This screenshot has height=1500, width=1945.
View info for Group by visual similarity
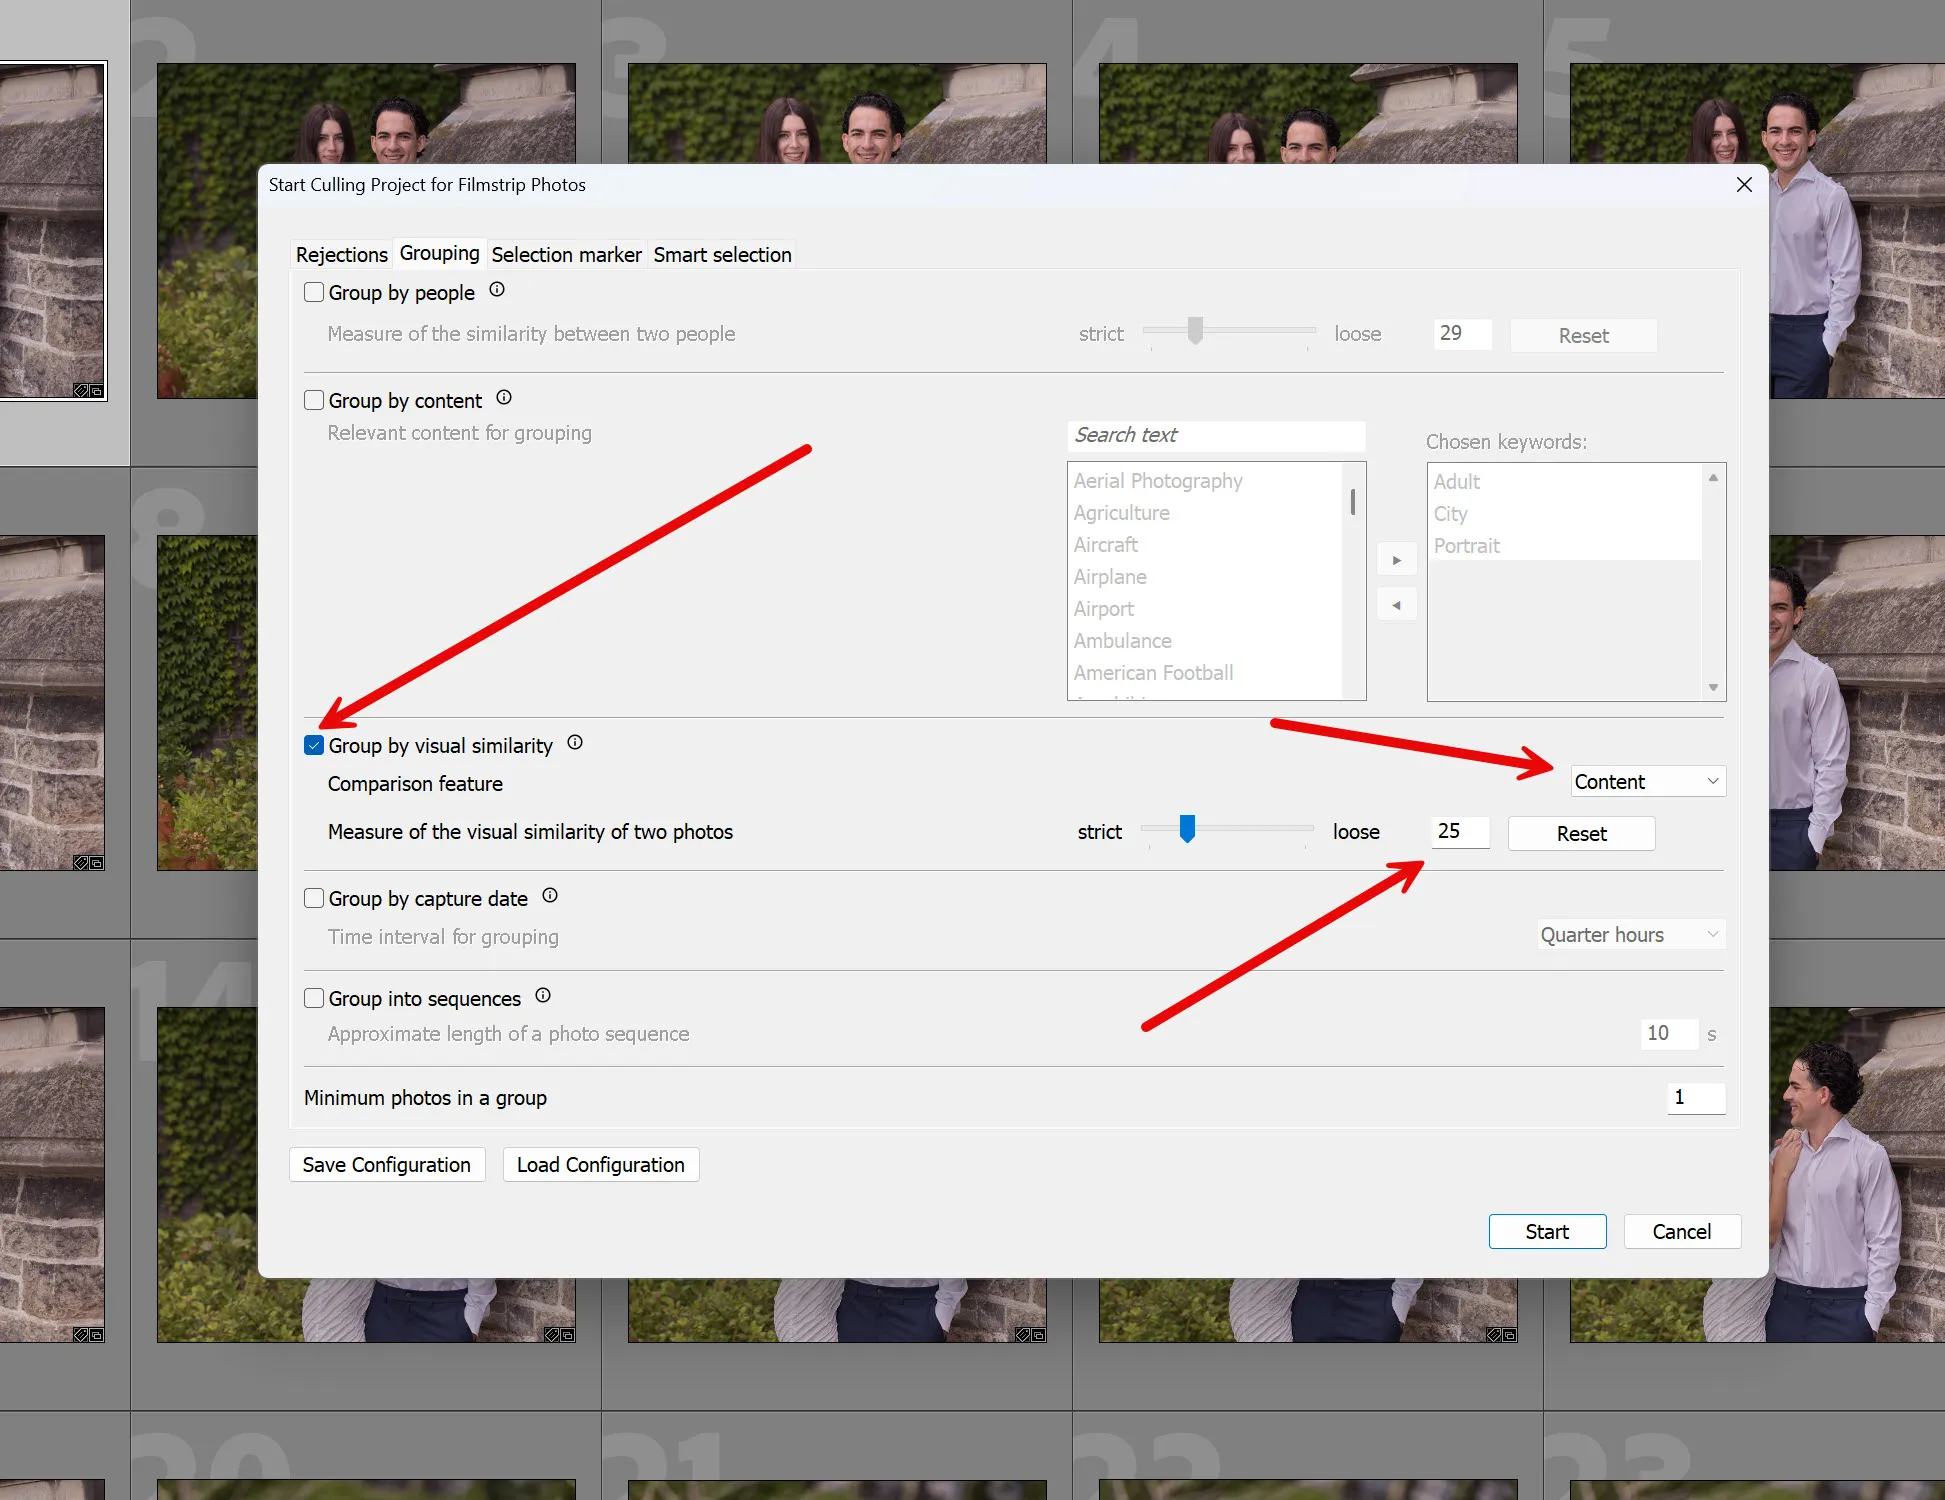click(575, 743)
